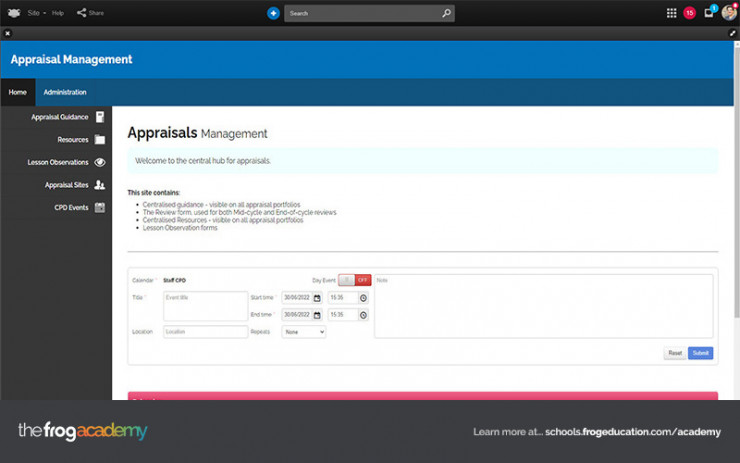Click the Submit button
This screenshot has height=463, width=740.
coord(700,353)
